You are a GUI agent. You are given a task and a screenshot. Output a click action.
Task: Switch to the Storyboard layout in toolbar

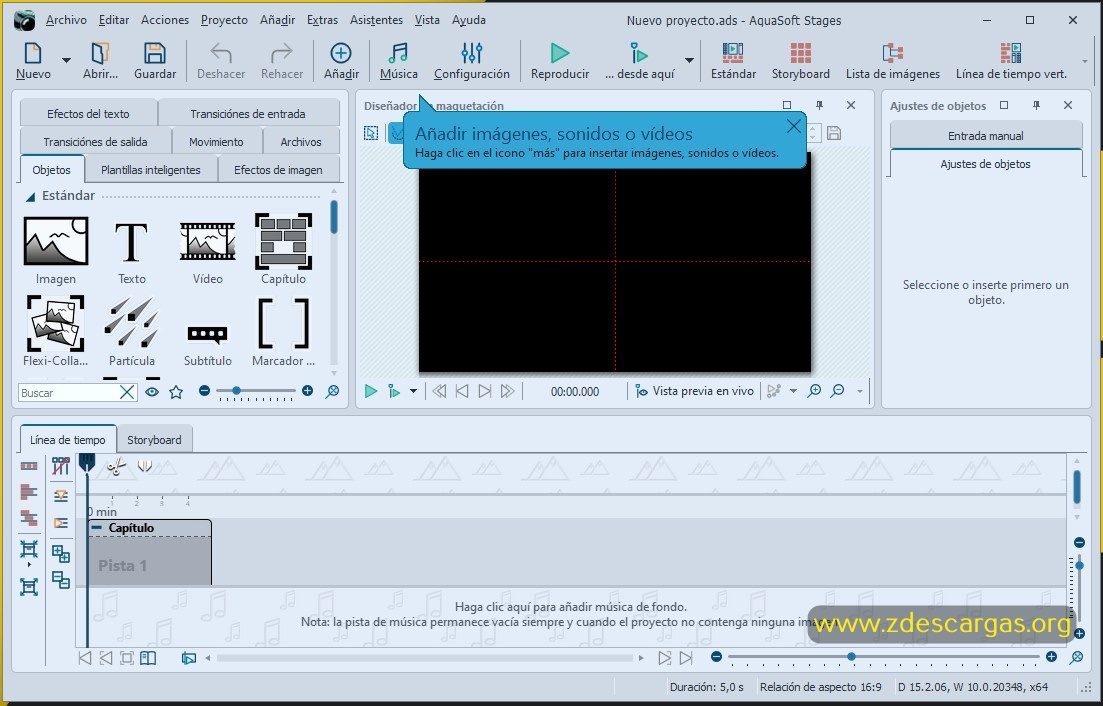(801, 61)
